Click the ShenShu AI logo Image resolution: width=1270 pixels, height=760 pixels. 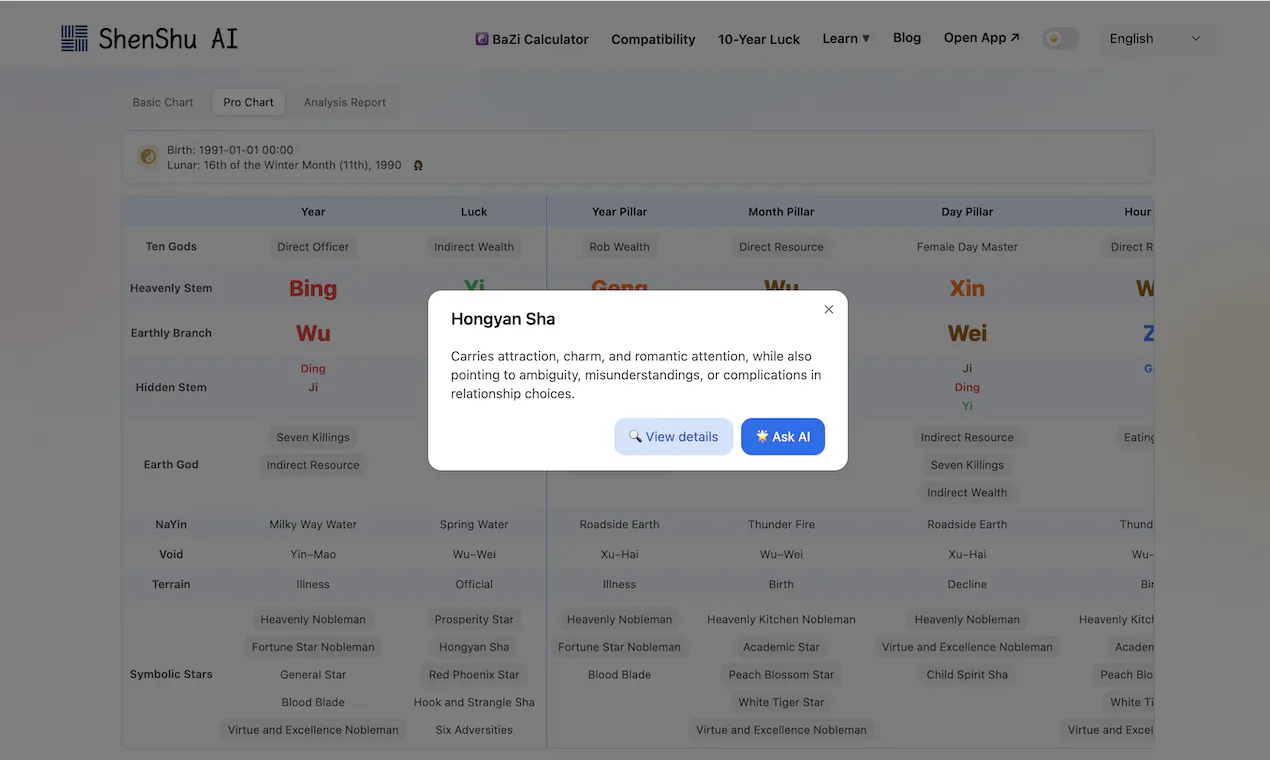[x=149, y=39]
